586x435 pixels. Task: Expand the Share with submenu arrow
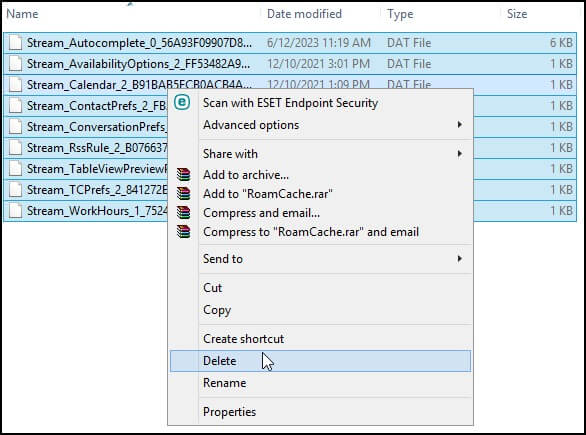(460, 154)
